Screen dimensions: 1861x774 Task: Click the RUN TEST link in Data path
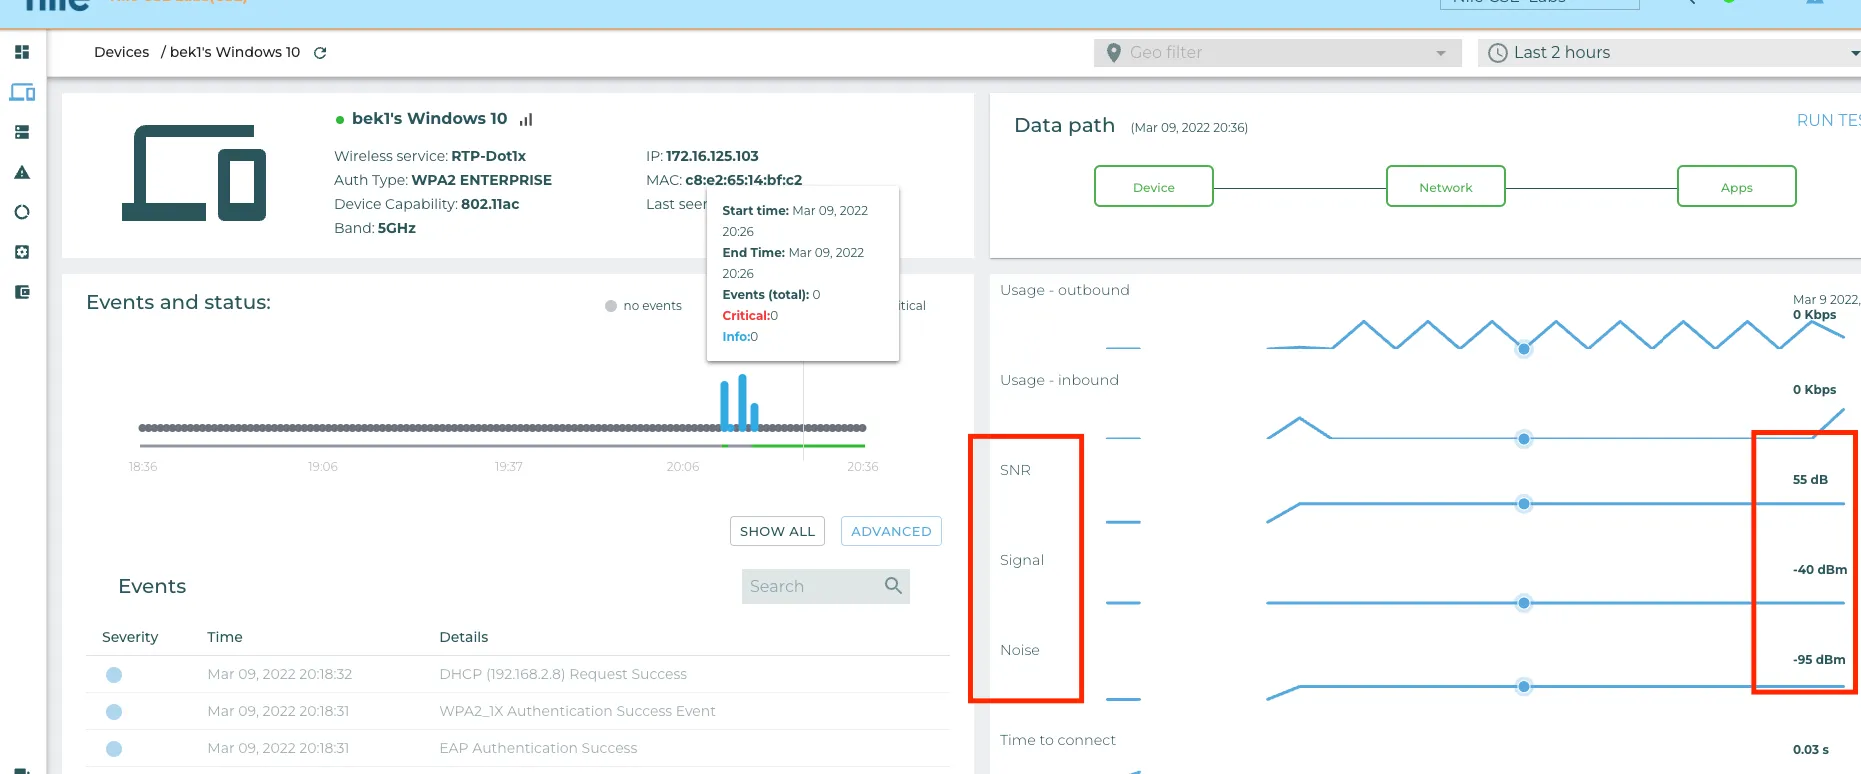click(1829, 120)
